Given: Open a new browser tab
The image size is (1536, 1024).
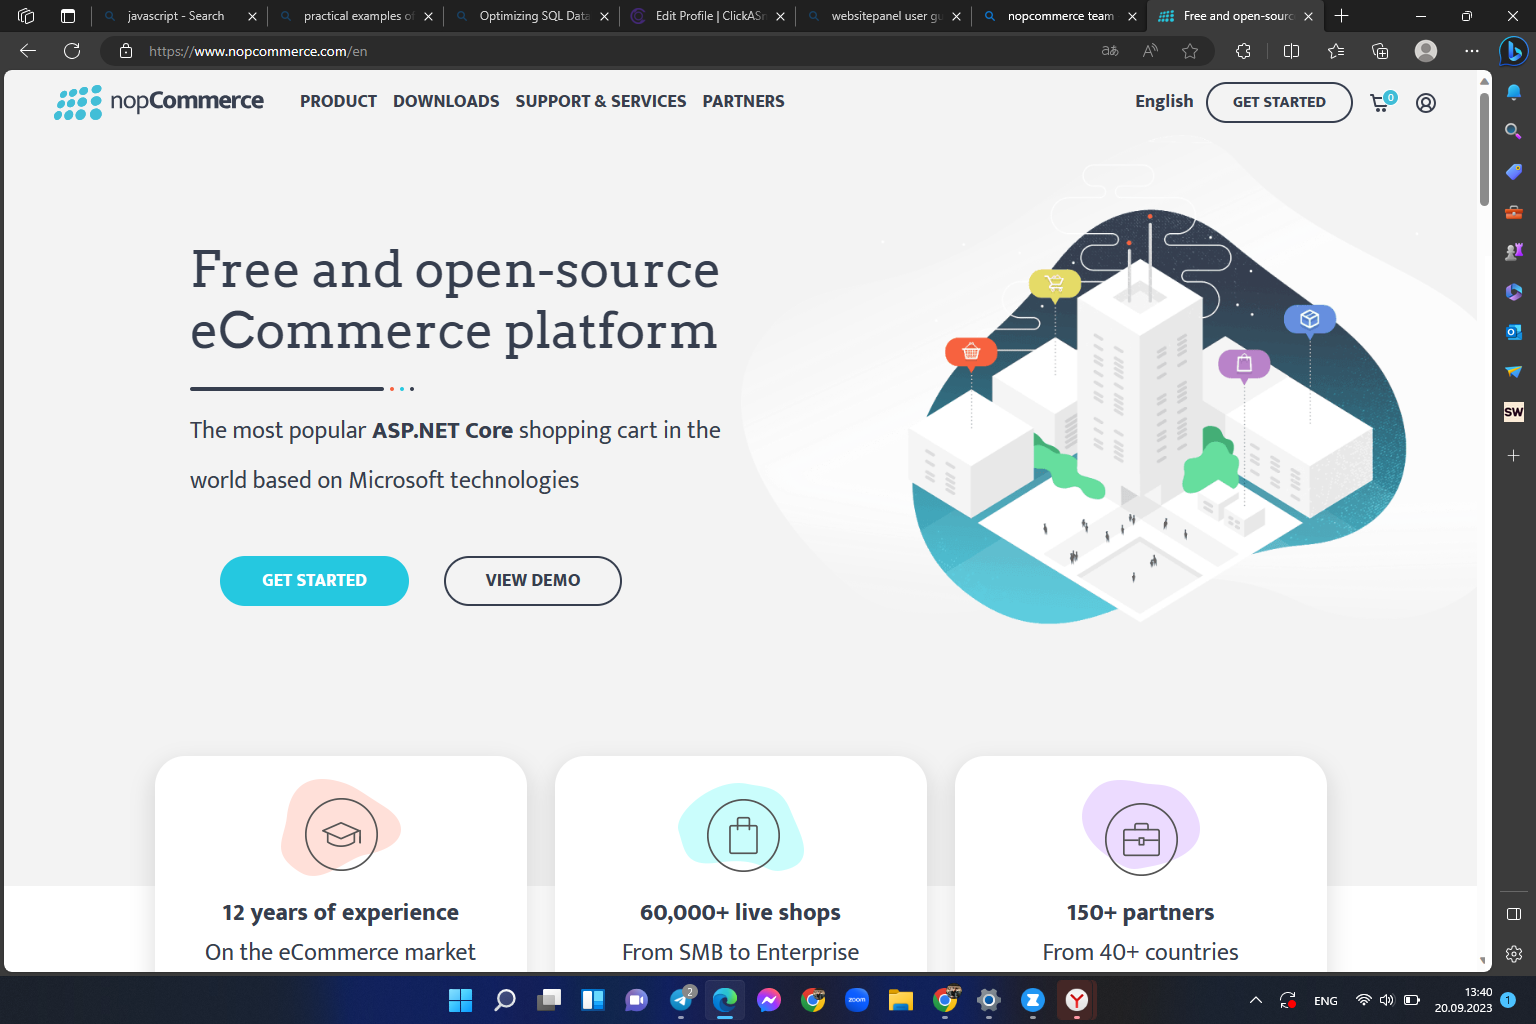Looking at the screenshot, I should tap(1342, 16).
